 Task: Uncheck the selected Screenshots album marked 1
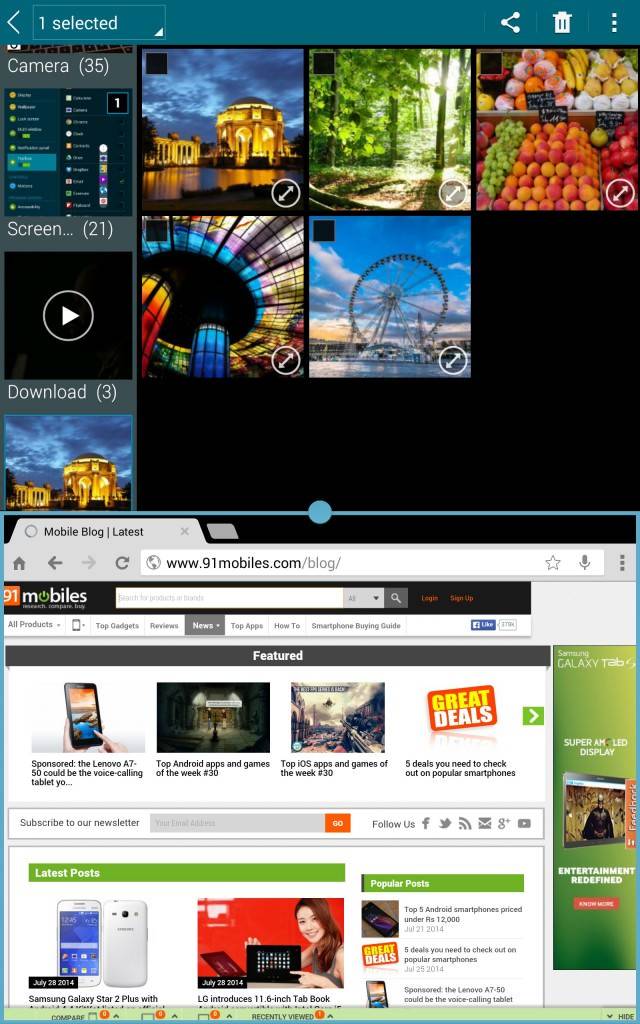coord(118,103)
